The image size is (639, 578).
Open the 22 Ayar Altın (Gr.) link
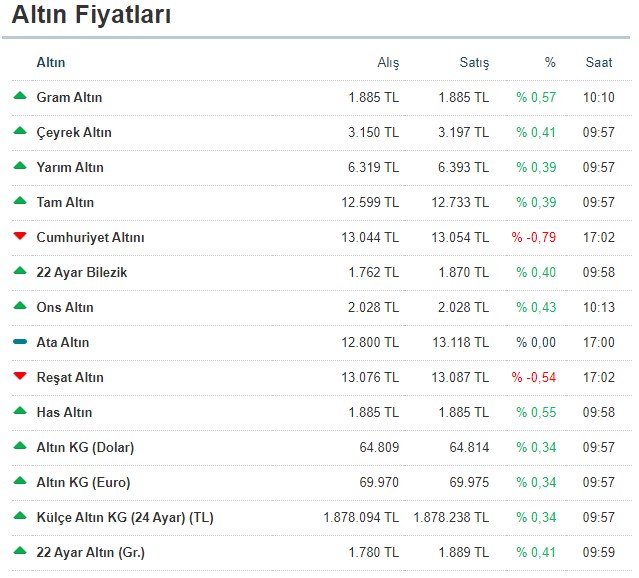click(90, 552)
